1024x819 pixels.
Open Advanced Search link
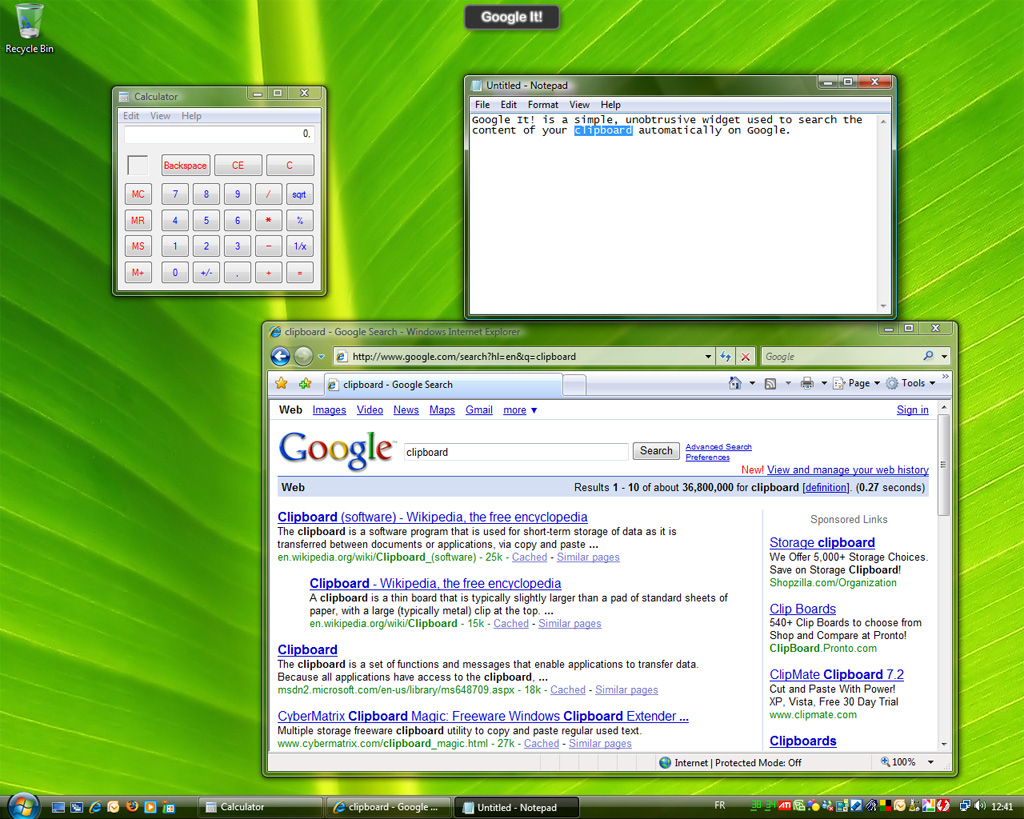click(718, 447)
